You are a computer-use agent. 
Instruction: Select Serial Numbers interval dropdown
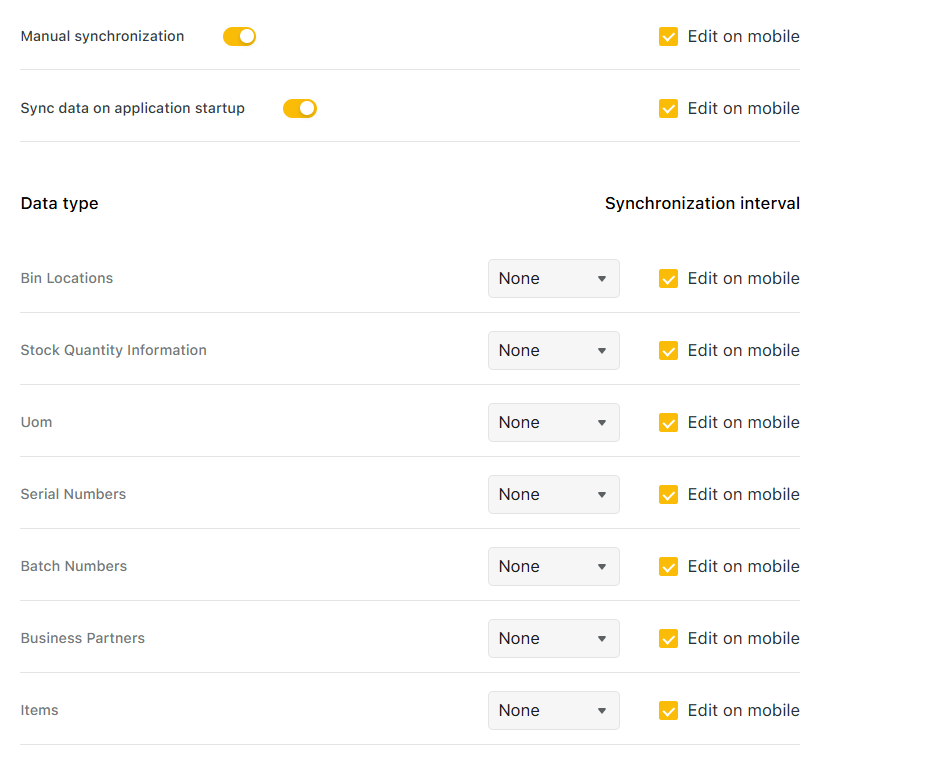click(x=553, y=495)
